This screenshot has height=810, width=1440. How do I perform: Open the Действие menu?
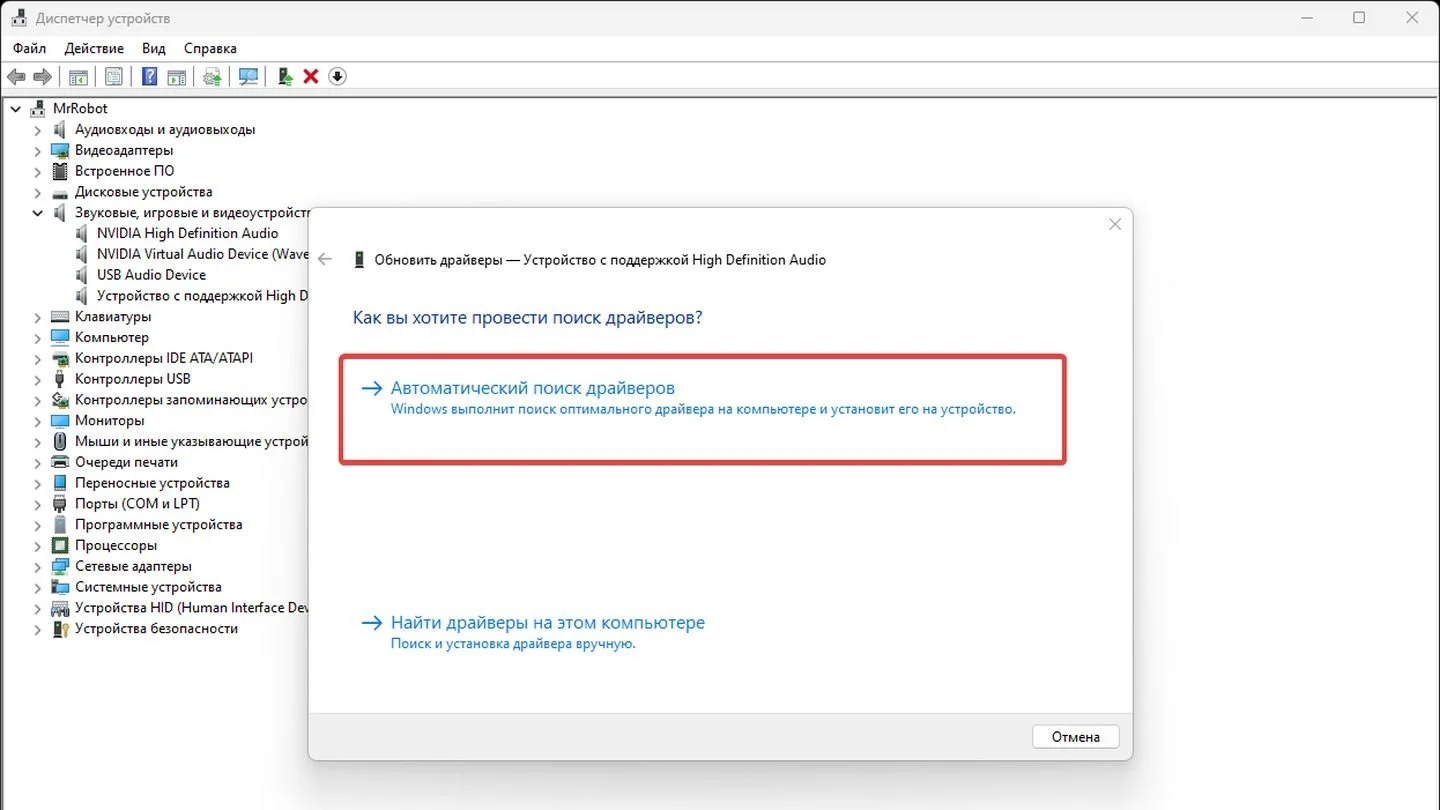coord(94,48)
